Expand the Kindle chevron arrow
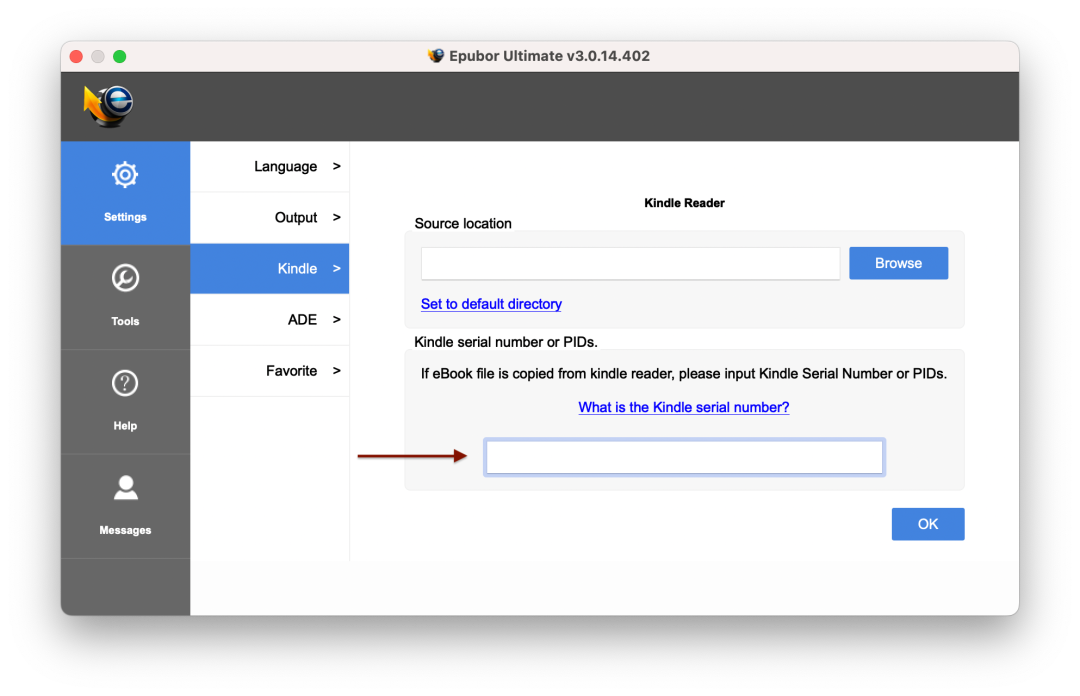The height and width of the screenshot is (696, 1080). 337,268
